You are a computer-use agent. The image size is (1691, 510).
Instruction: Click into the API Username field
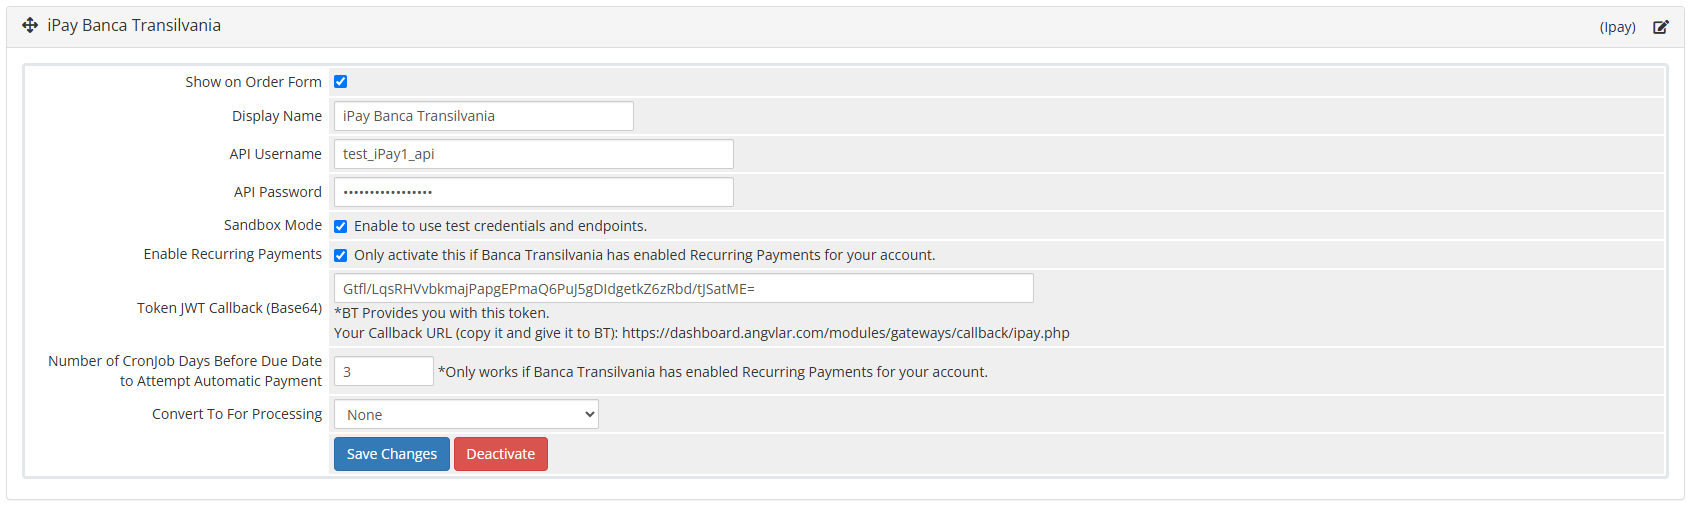click(534, 154)
